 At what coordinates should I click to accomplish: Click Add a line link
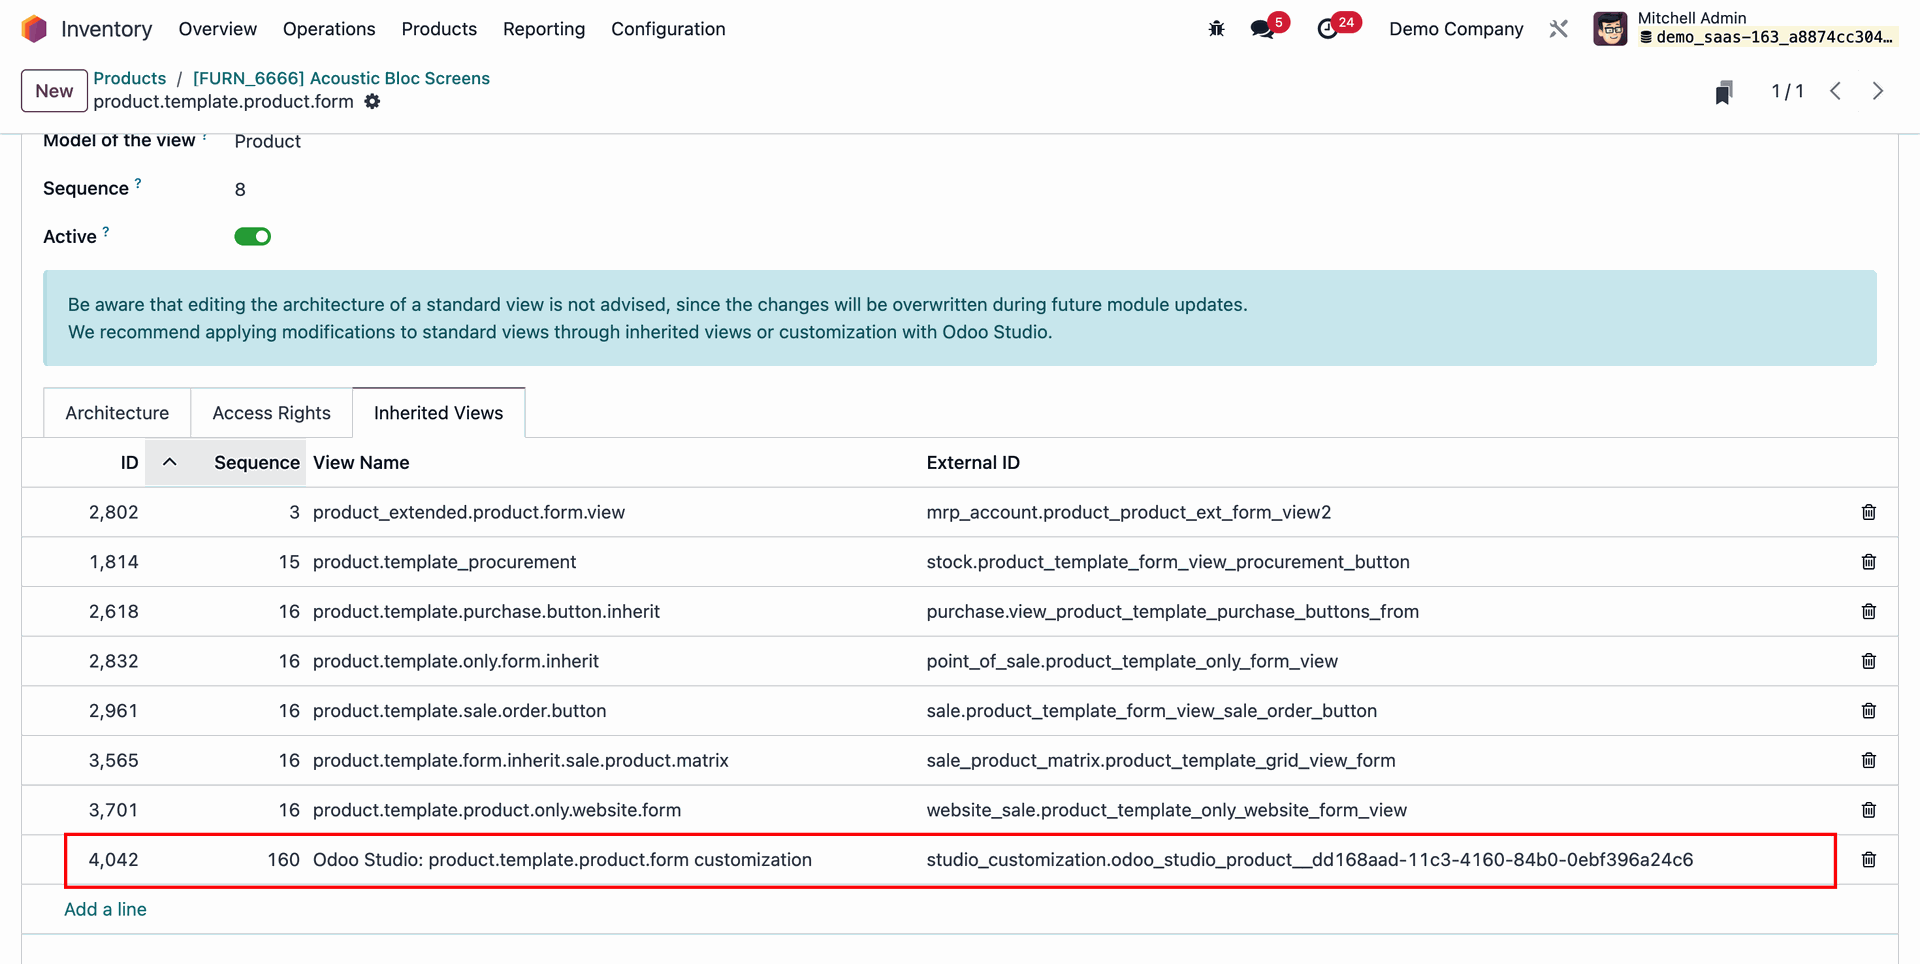click(x=105, y=909)
